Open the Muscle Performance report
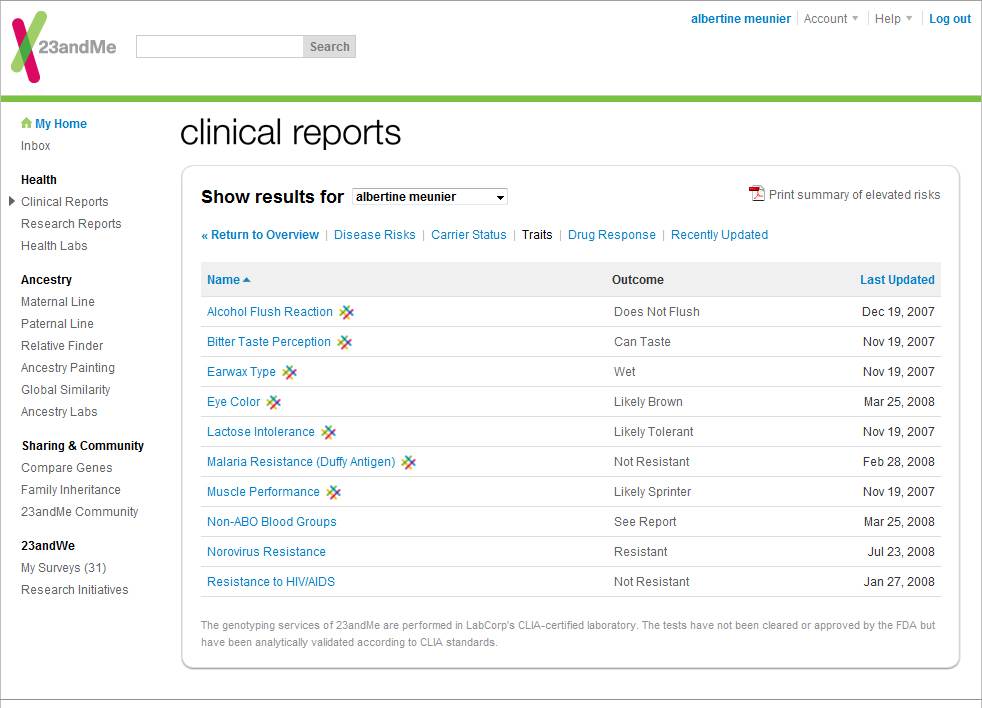982x708 pixels. click(x=263, y=492)
